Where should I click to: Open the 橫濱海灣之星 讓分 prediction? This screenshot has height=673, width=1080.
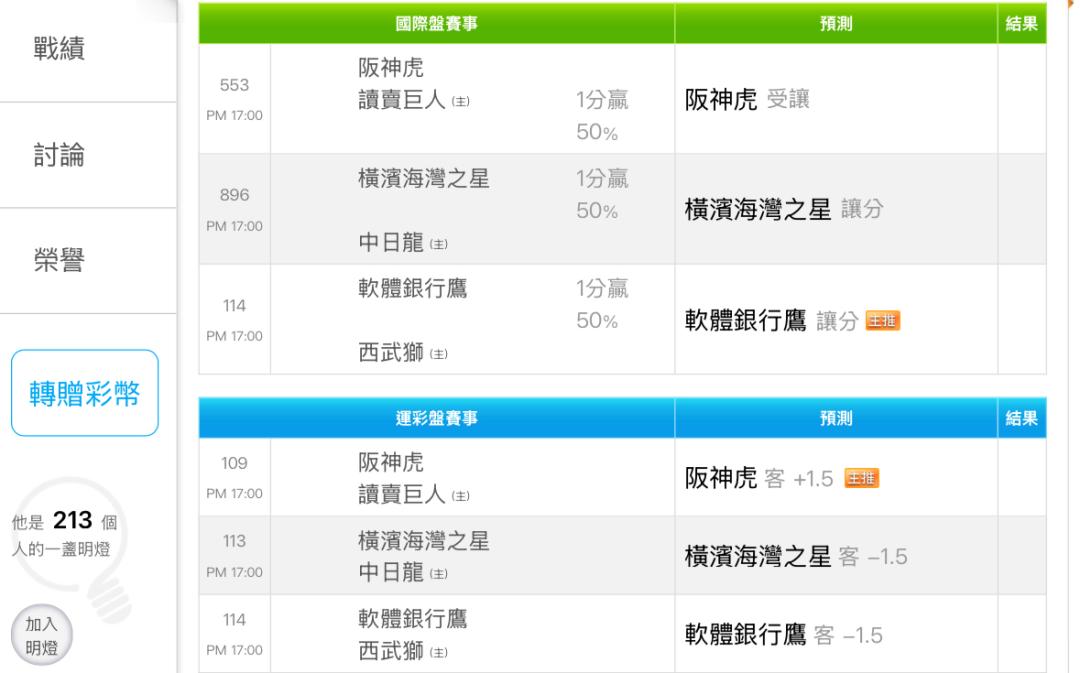click(x=784, y=209)
